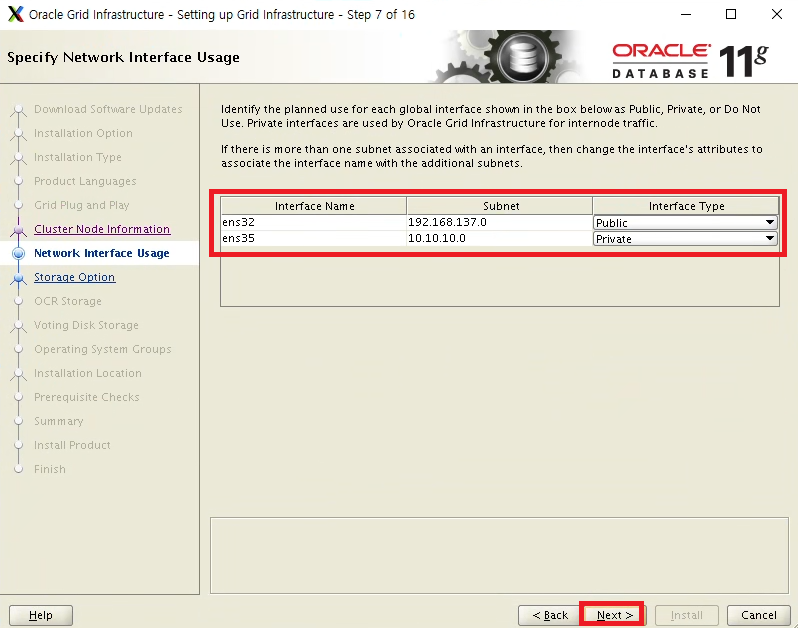Click the Next button
This screenshot has height=628, width=798.
click(614, 615)
